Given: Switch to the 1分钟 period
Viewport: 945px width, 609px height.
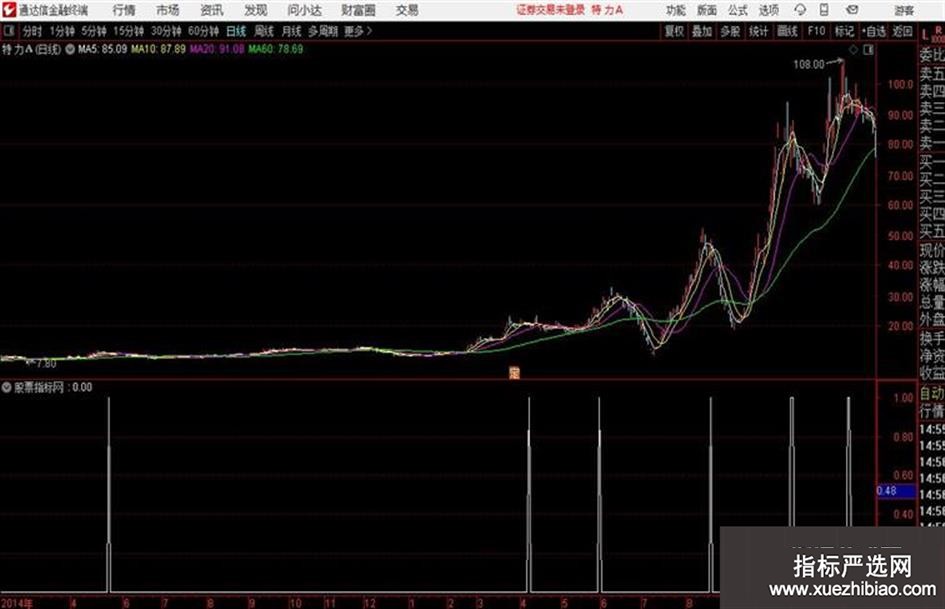Looking at the screenshot, I should (62, 31).
